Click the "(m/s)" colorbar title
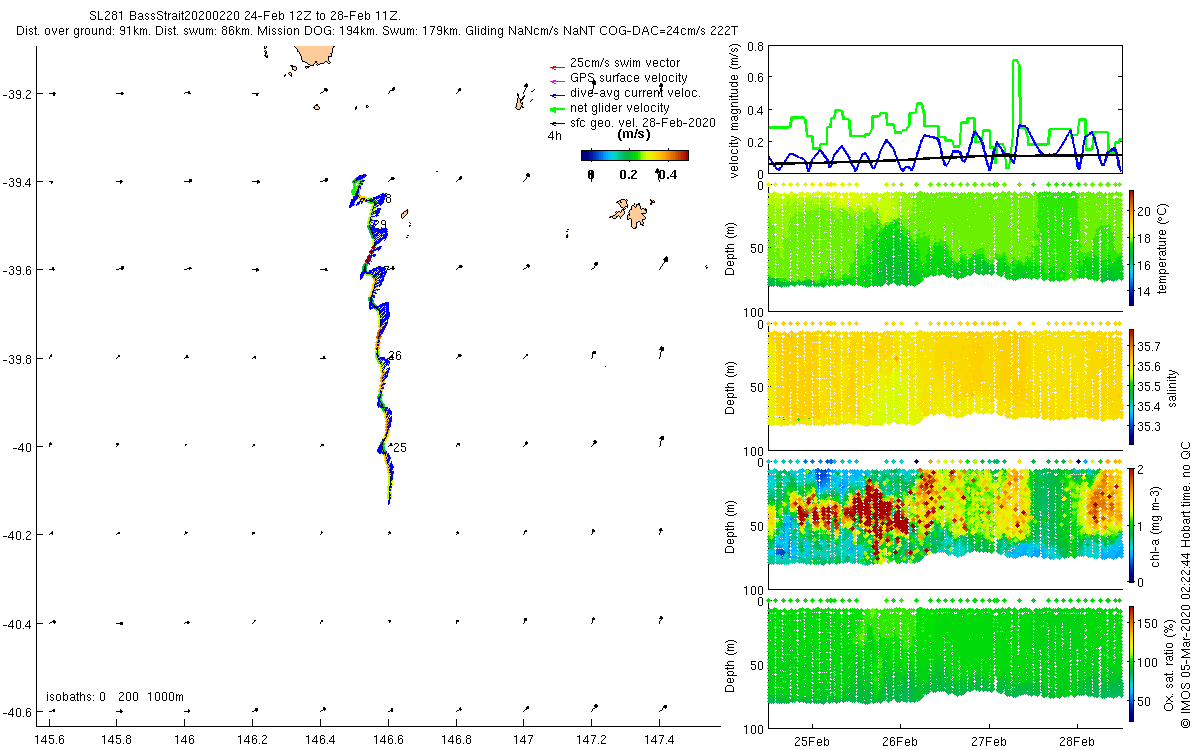Image resolution: width=1200 pixels, height=750 pixels. (x=634, y=134)
